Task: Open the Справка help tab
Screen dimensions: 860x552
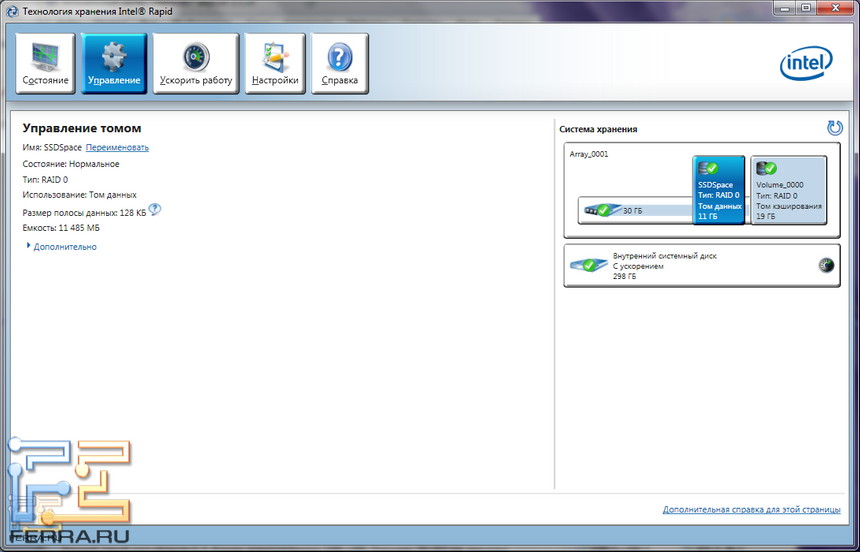Action: [340, 64]
